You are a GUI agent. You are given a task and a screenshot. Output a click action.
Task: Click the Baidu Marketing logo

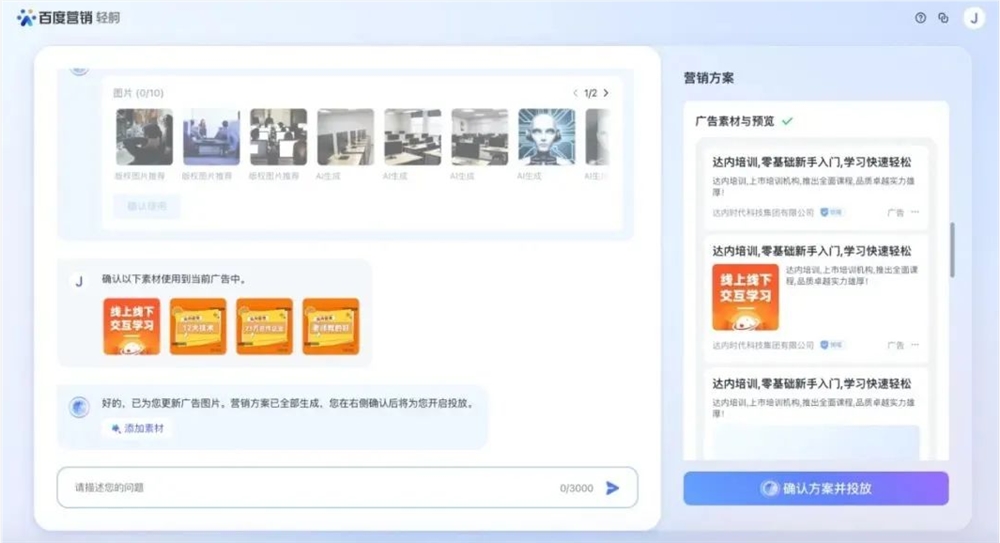pyautogui.click(x=55, y=17)
